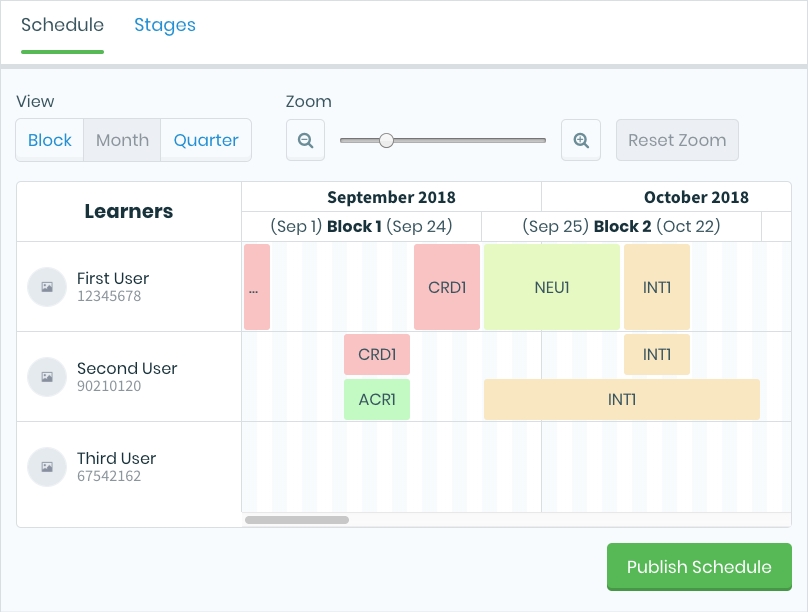Click the zoom slider handle
Screen dimensions: 808x612
pyautogui.click(x=386, y=140)
